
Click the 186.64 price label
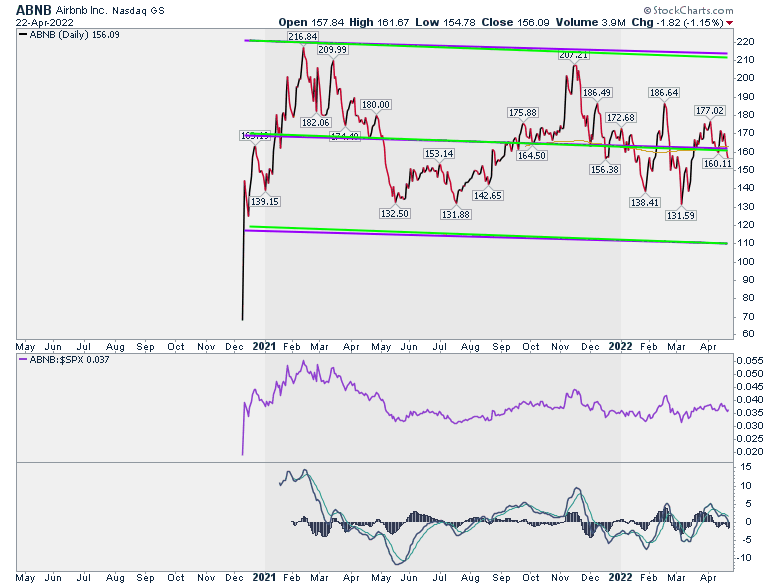point(664,93)
